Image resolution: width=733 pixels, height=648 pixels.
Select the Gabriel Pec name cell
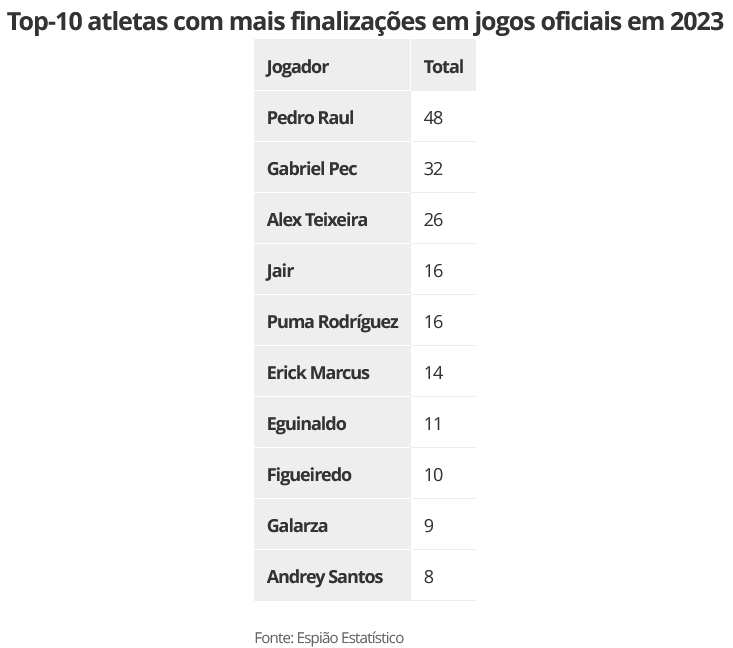pos(312,169)
